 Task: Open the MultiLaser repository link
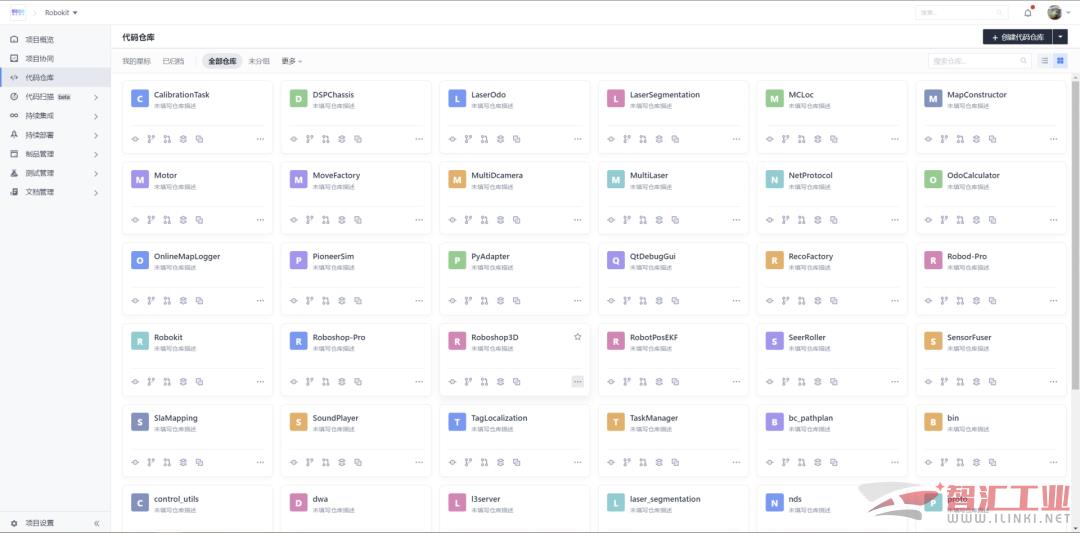pos(649,176)
